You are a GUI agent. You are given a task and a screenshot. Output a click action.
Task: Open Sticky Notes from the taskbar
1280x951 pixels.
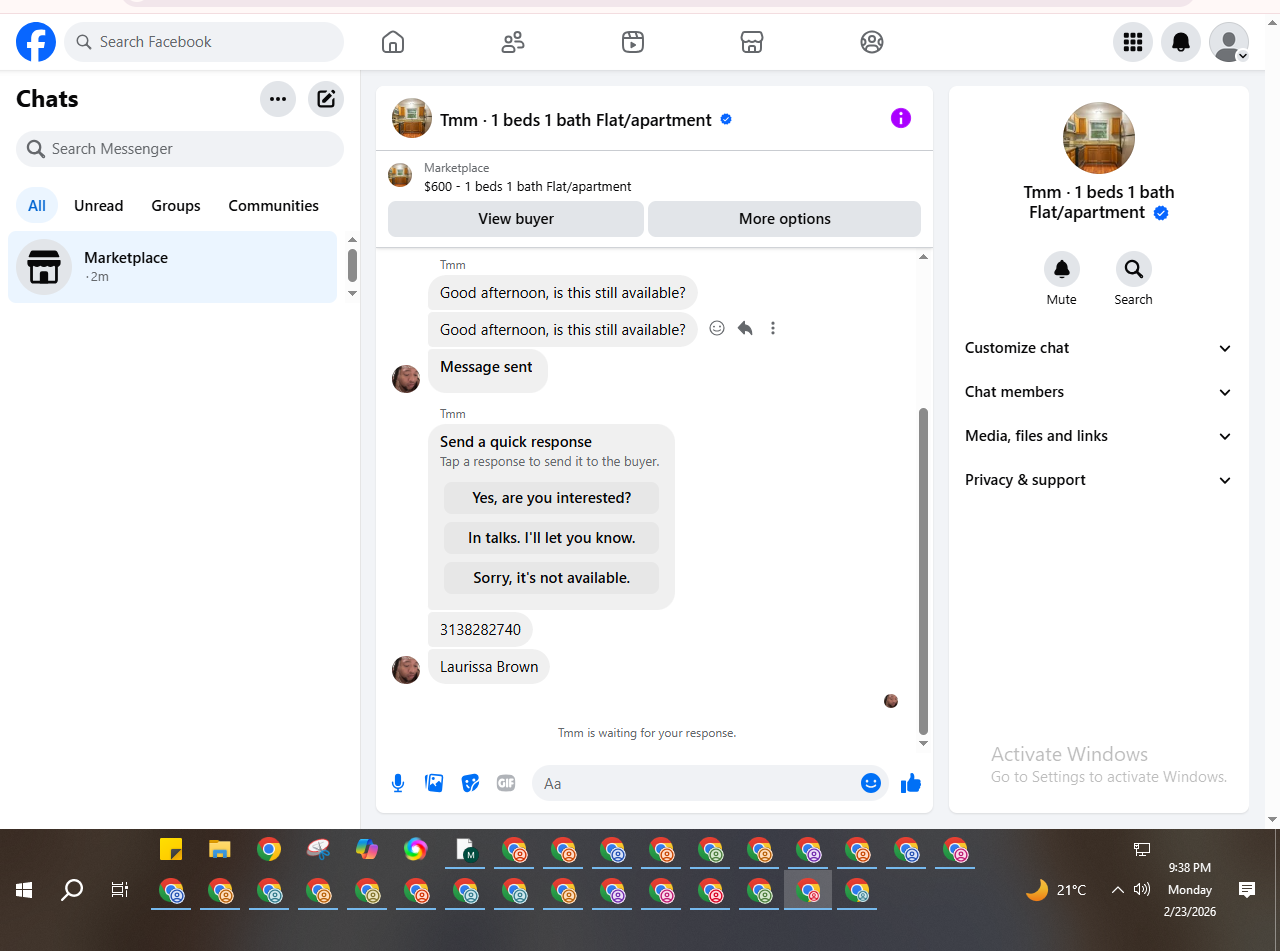(x=171, y=850)
